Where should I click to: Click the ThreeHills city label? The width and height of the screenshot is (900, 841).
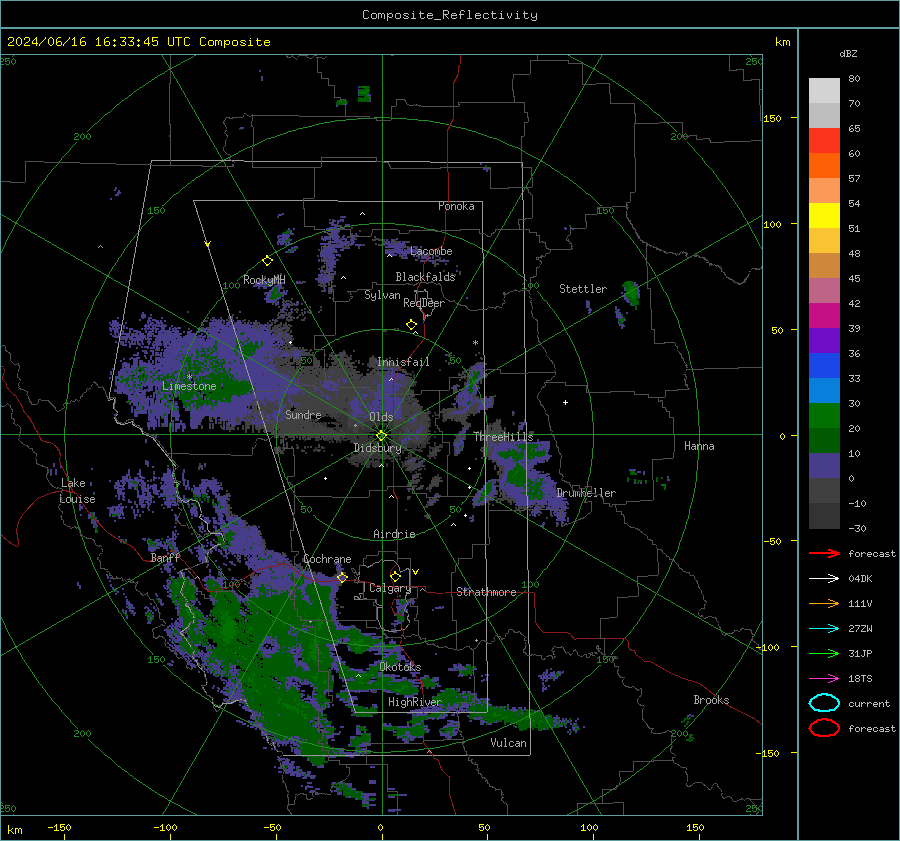503,437
